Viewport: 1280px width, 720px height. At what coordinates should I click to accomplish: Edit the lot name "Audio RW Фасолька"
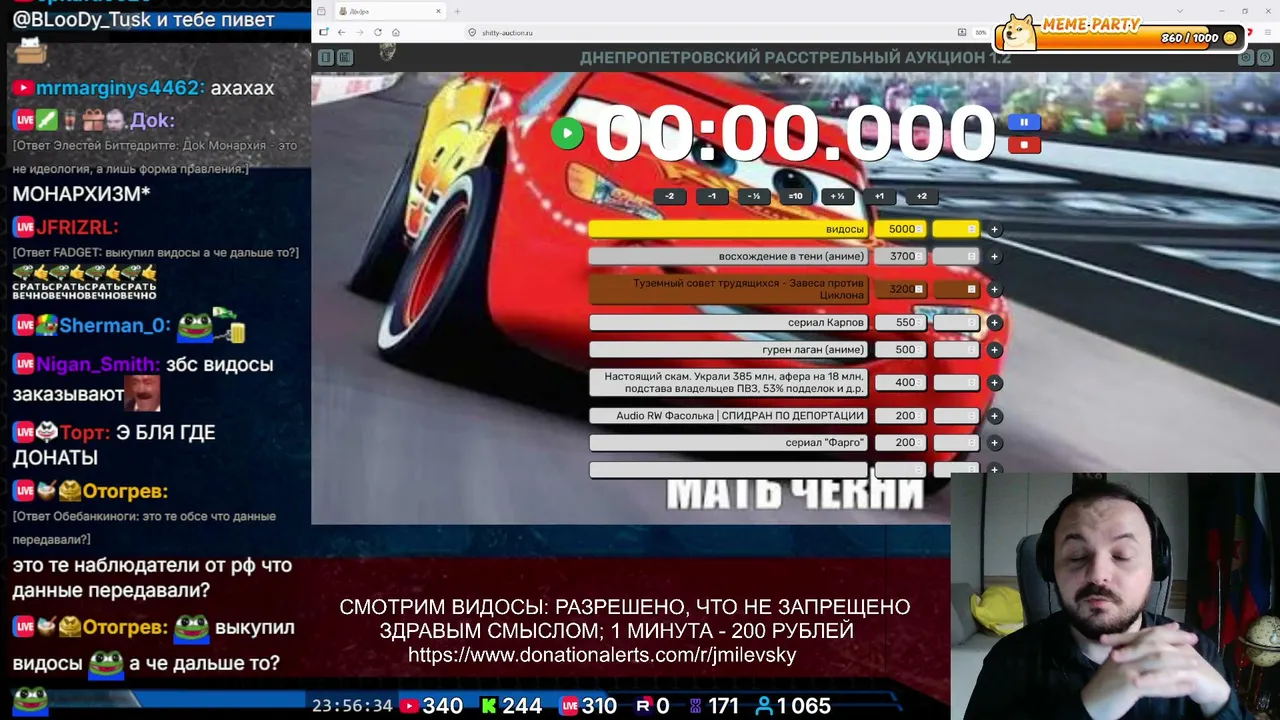[728, 416]
